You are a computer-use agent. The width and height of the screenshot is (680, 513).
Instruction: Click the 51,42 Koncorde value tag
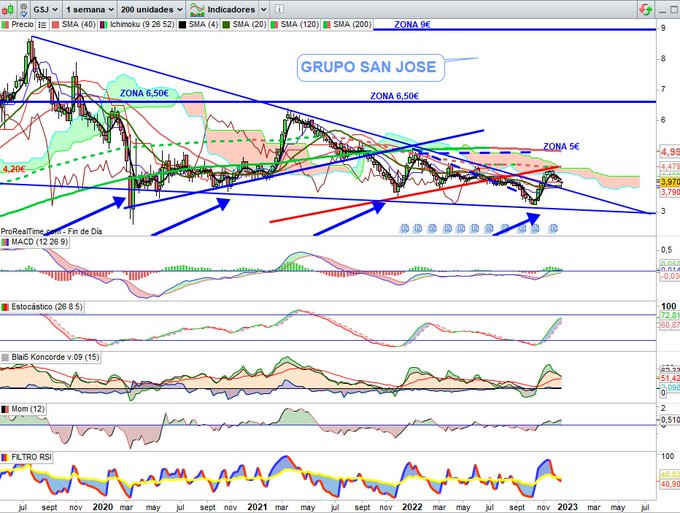670,379
